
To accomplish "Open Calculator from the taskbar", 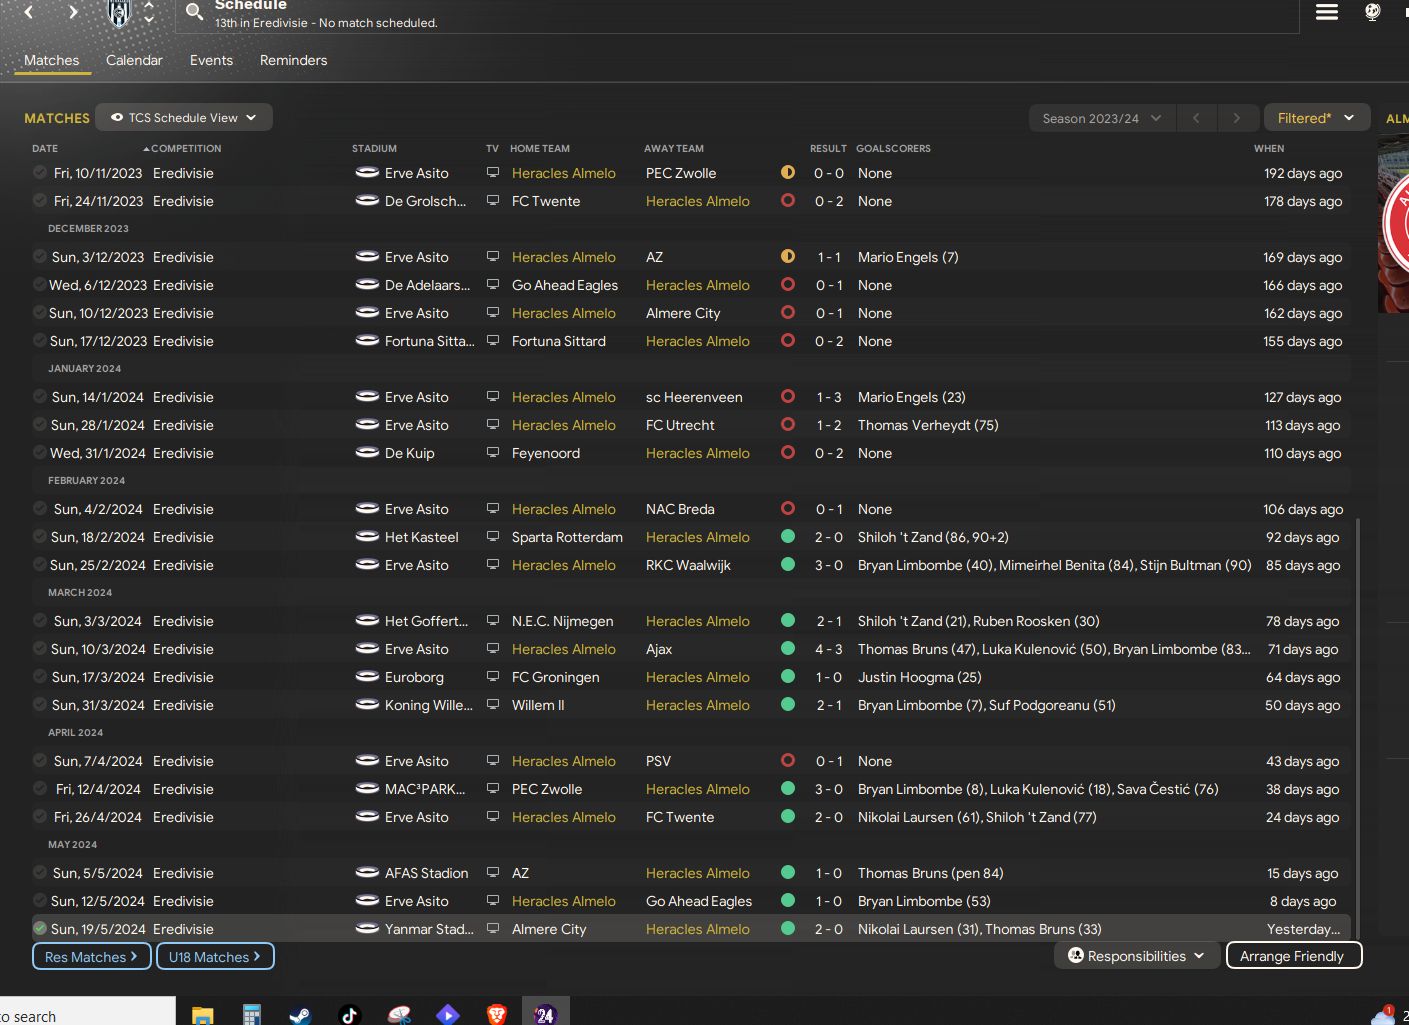I will [x=251, y=1015].
